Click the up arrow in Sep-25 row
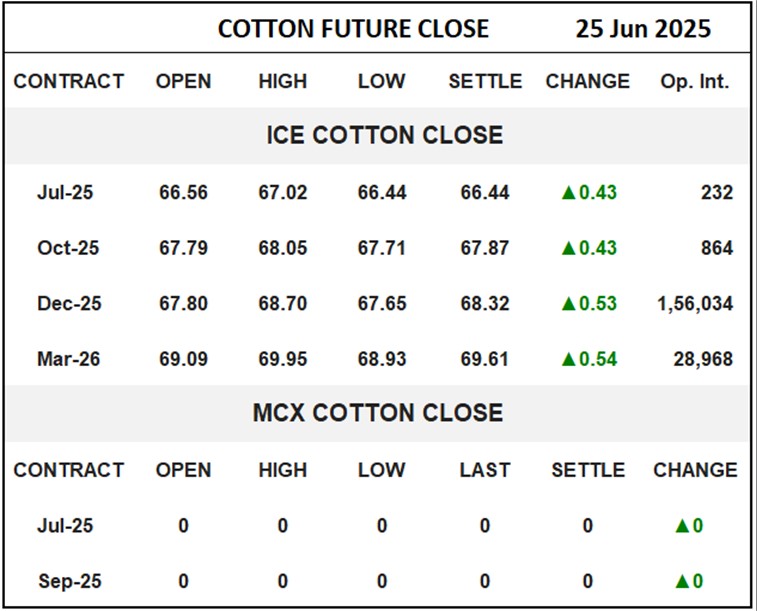757x611 pixels. pyautogui.click(x=683, y=581)
